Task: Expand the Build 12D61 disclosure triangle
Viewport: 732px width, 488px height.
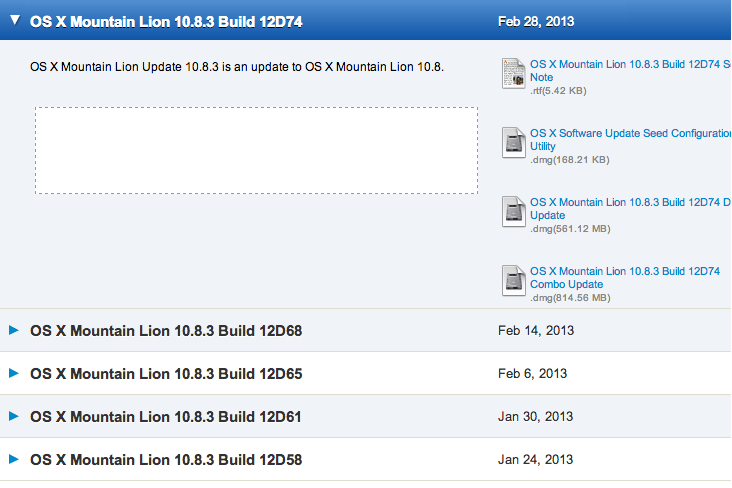Action: (x=14, y=416)
